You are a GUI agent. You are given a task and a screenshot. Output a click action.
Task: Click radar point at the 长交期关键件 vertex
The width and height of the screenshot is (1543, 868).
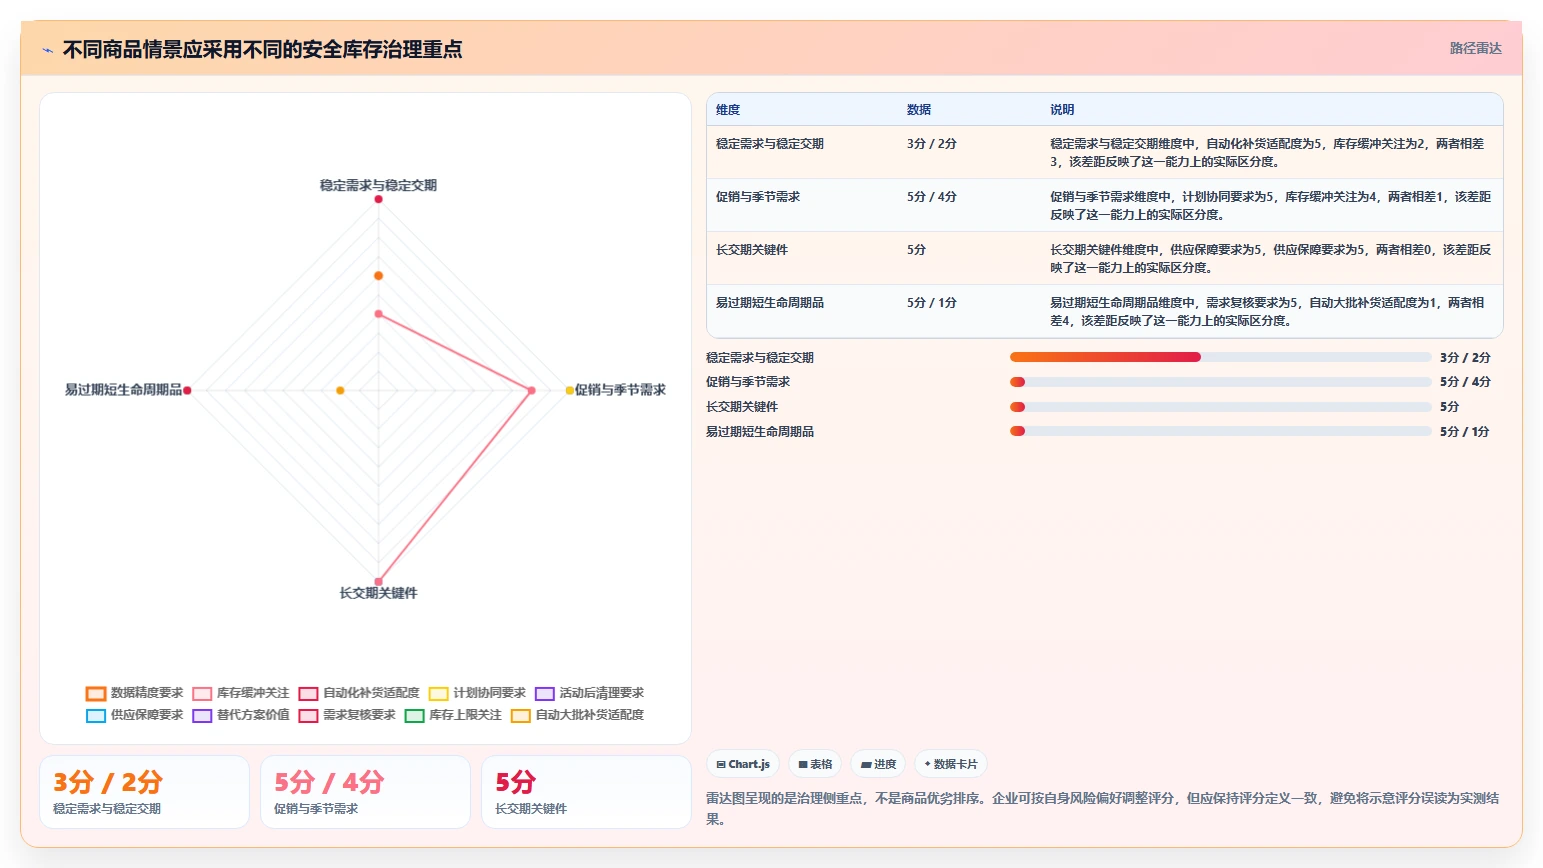pos(378,581)
